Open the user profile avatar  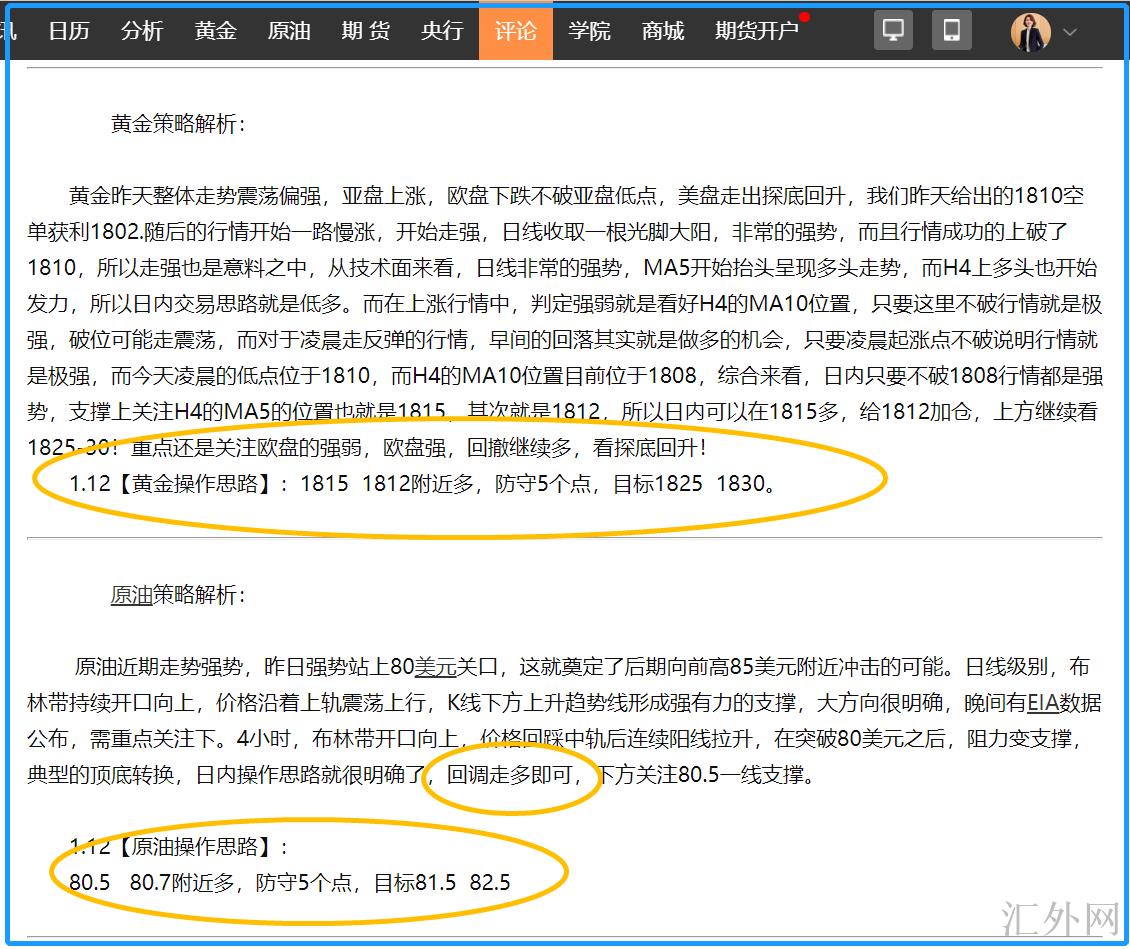(1030, 32)
